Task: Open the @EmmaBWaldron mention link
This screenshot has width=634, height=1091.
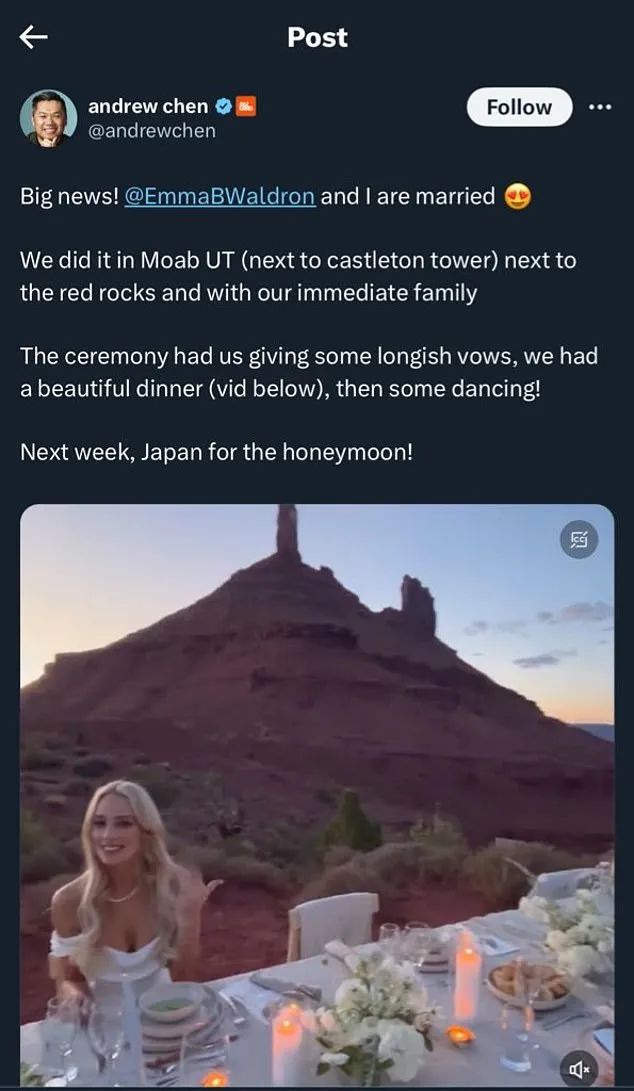Action: [x=220, y=196]
